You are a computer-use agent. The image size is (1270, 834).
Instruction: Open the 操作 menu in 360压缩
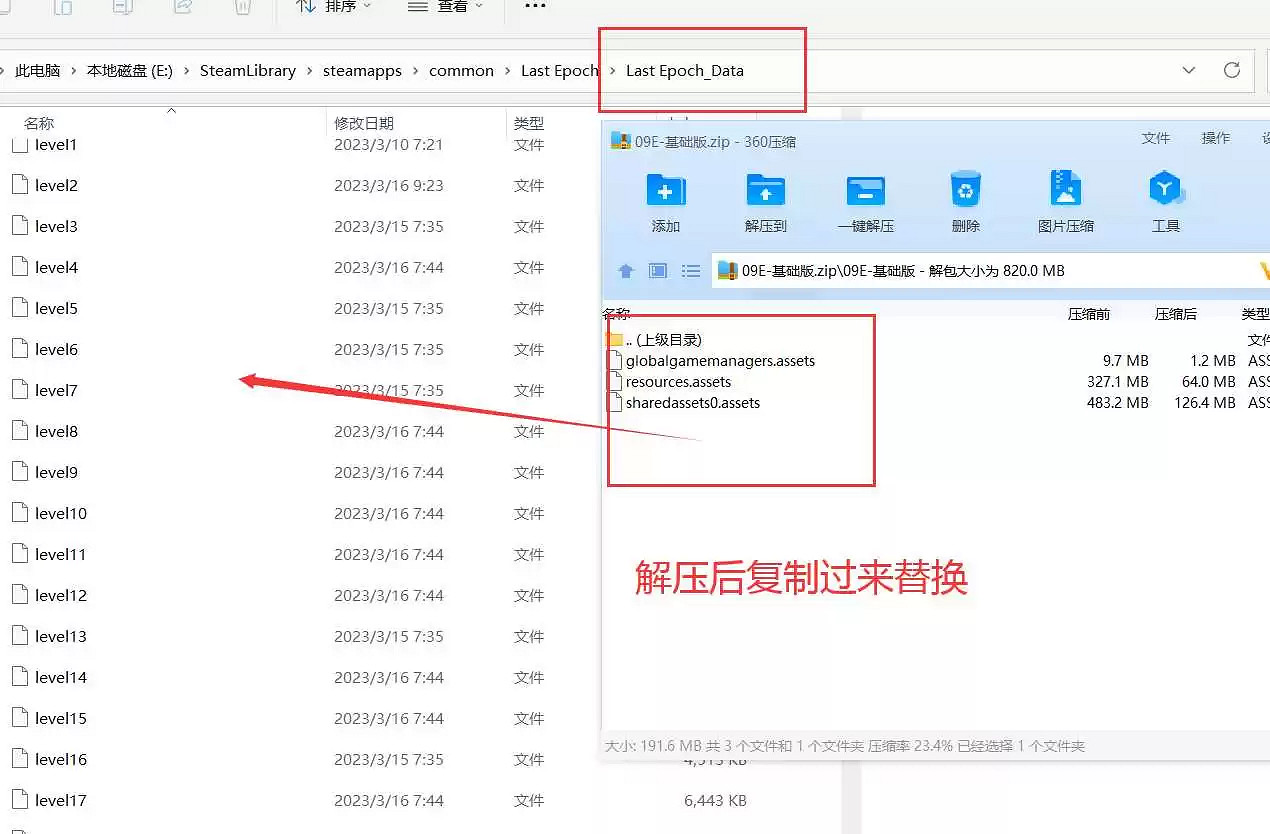coord(1214,139)
